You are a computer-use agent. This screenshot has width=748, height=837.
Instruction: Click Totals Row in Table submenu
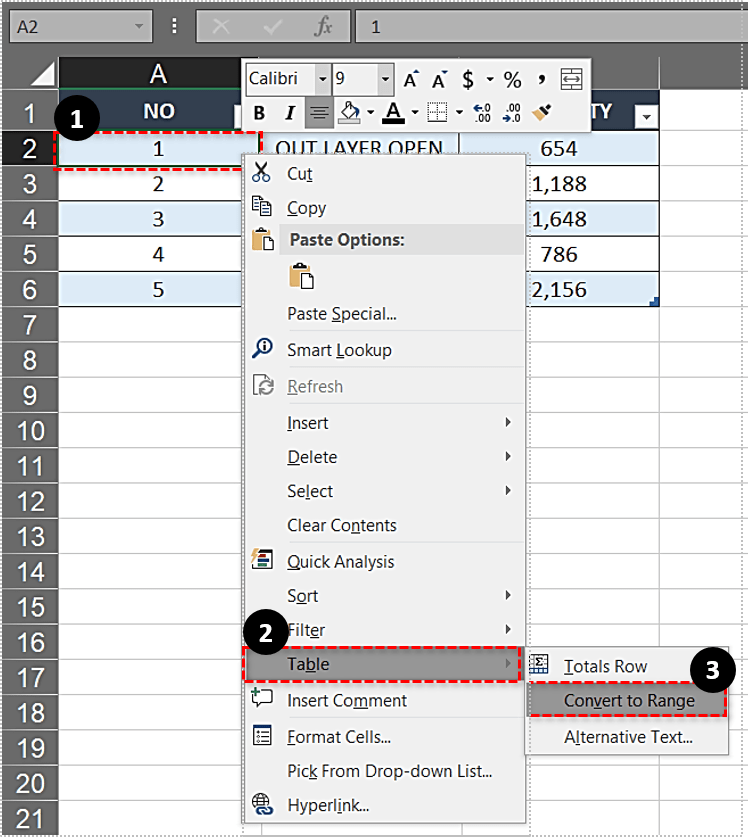pyautogui.click(x=604, y=666)
